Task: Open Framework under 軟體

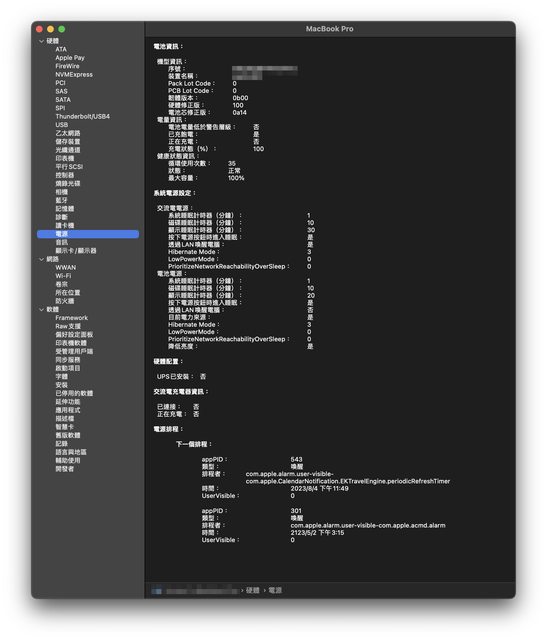Action: [71, 318]
